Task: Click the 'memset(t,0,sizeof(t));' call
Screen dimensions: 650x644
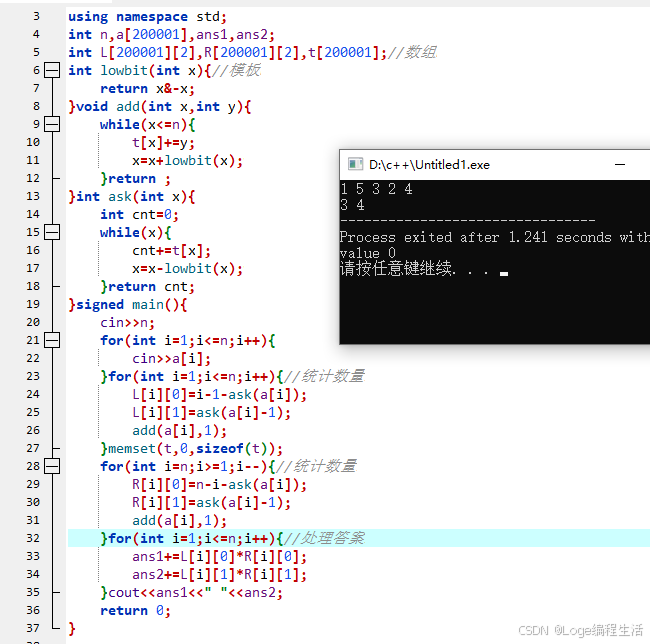Action: click(195, 448)
